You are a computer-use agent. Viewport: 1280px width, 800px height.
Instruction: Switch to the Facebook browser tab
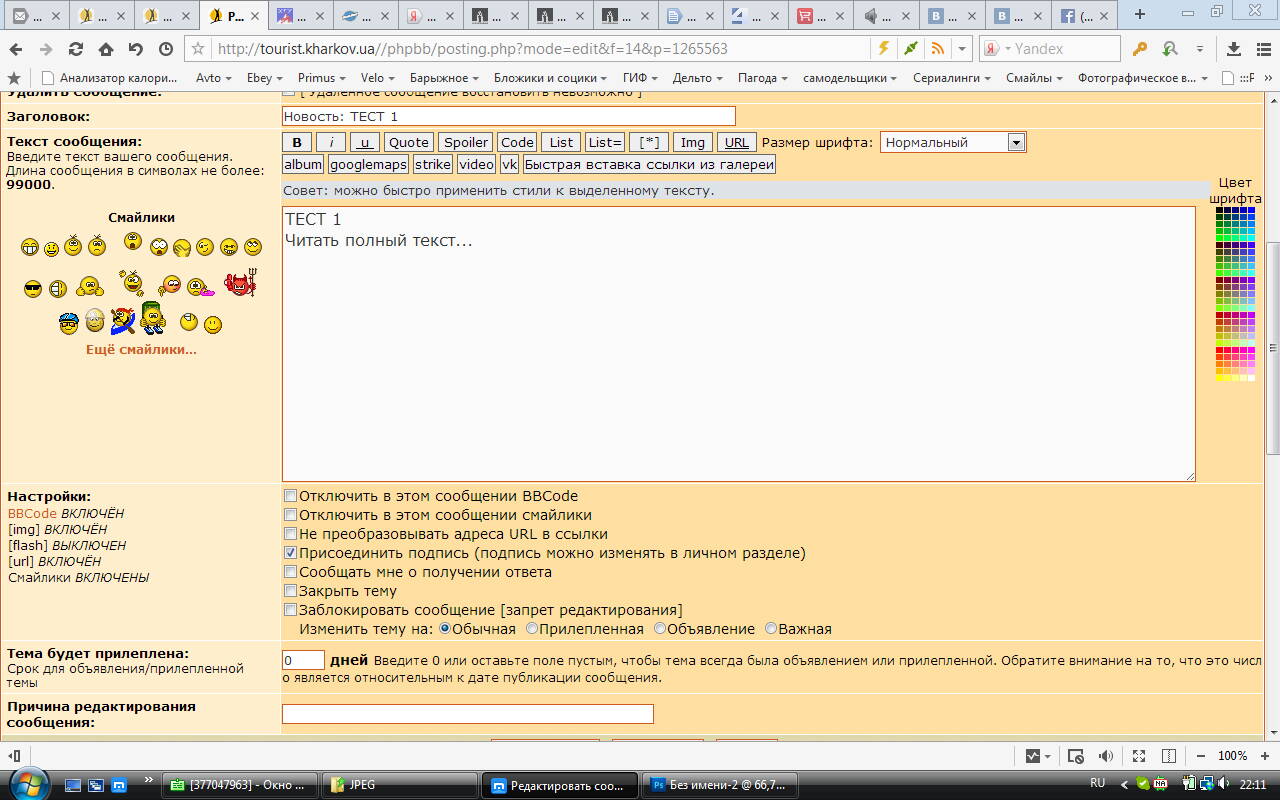pyautogui.click(x=1081, y=15)
